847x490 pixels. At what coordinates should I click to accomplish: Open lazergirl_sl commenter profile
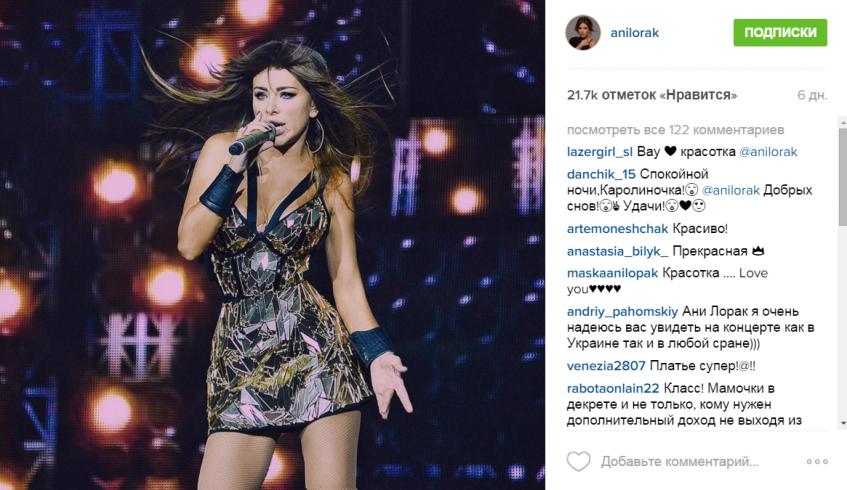click(x=600, y=152)
